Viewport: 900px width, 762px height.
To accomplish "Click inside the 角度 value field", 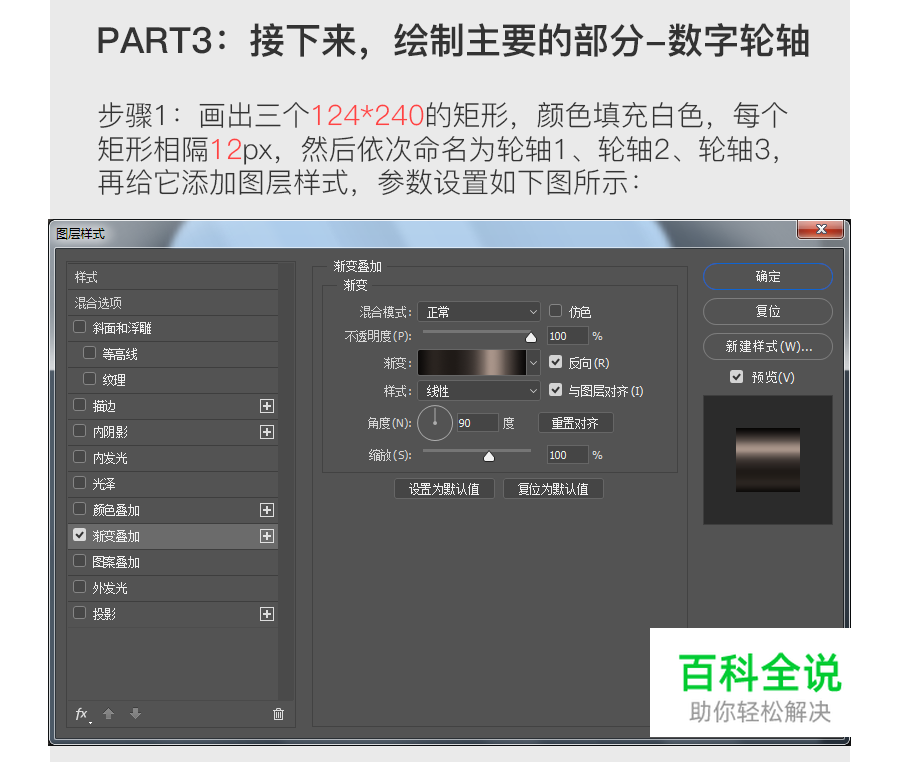I will tap(477, 422).
